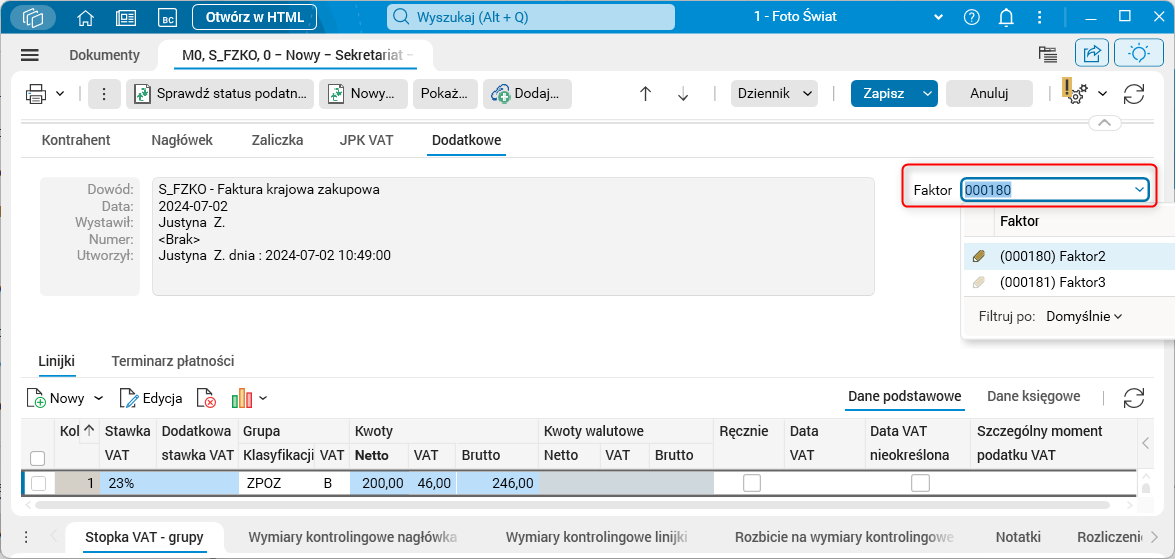
Task: Click the Zapisz save button
Action: 884,94
